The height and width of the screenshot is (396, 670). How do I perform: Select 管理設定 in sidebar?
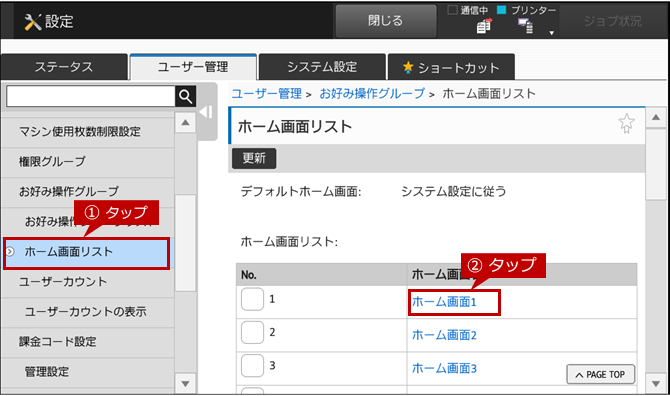(88, 372)
